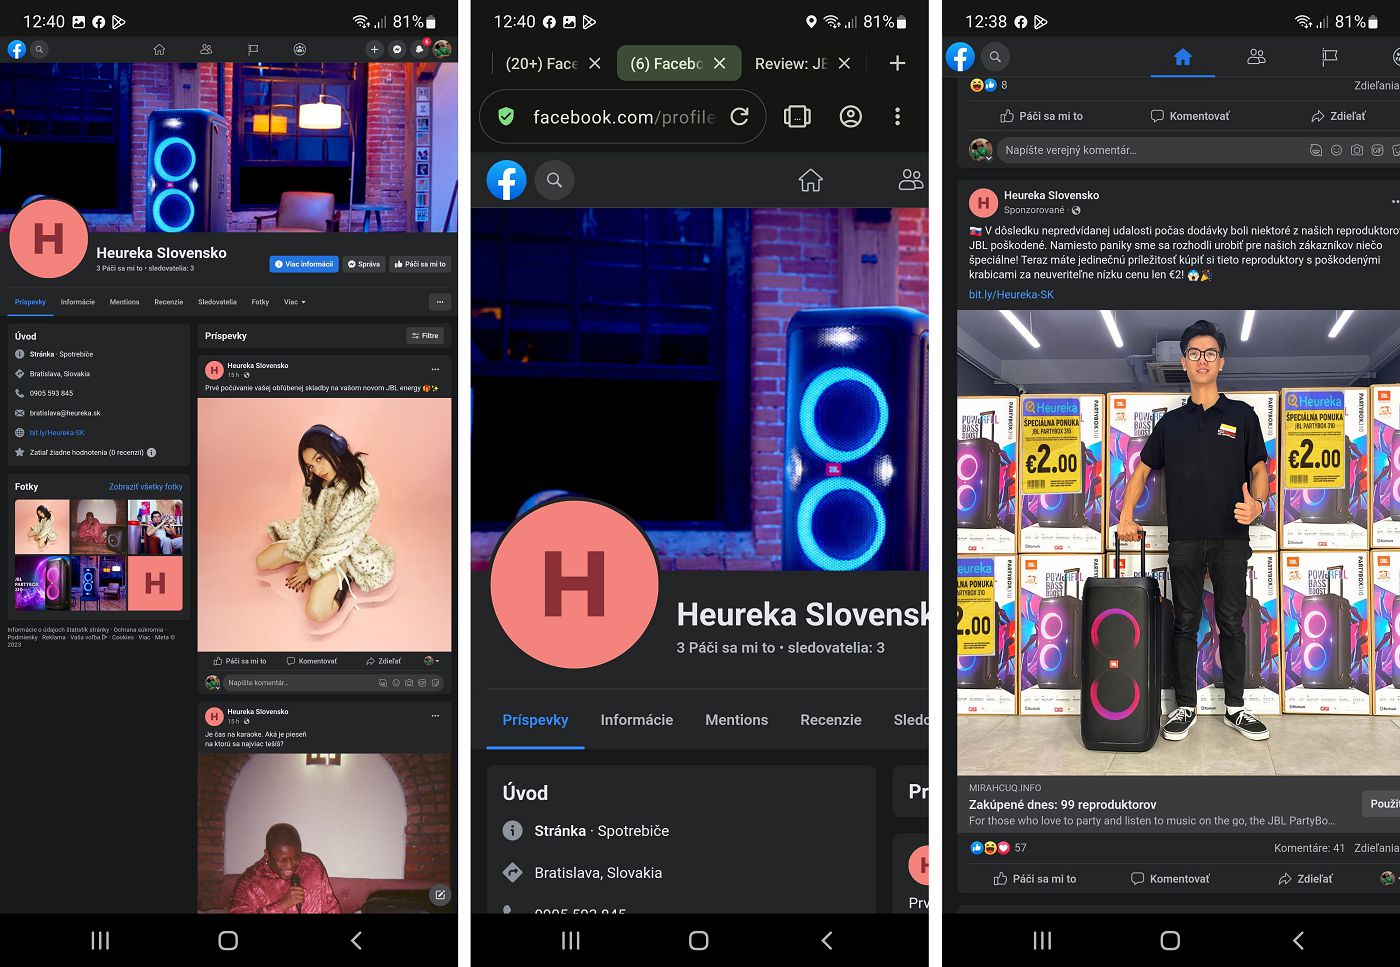The image size is (1400, 967).
Task: Reload the facebook.com page in browser
Action: click(x=740, y=117)
